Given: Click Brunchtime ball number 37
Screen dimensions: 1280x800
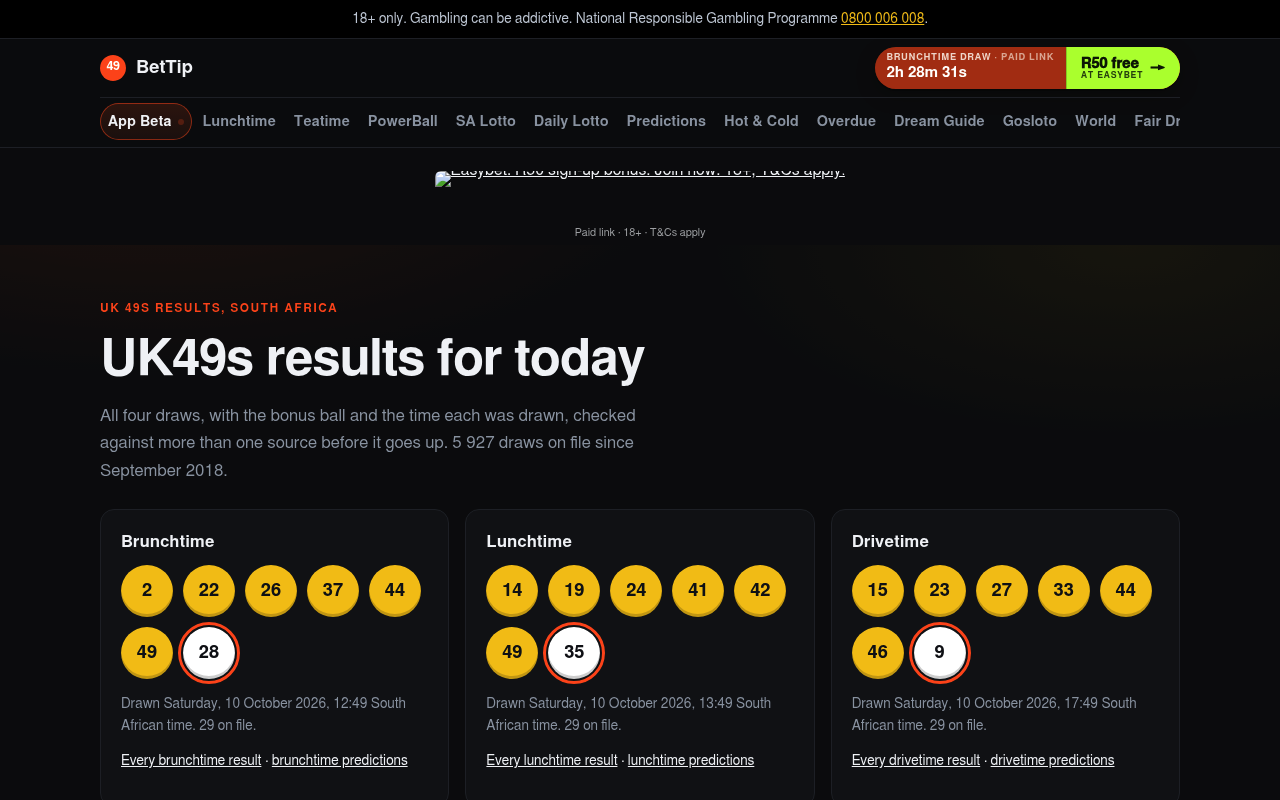Looking at the screenshot, I should coord(333,590).
